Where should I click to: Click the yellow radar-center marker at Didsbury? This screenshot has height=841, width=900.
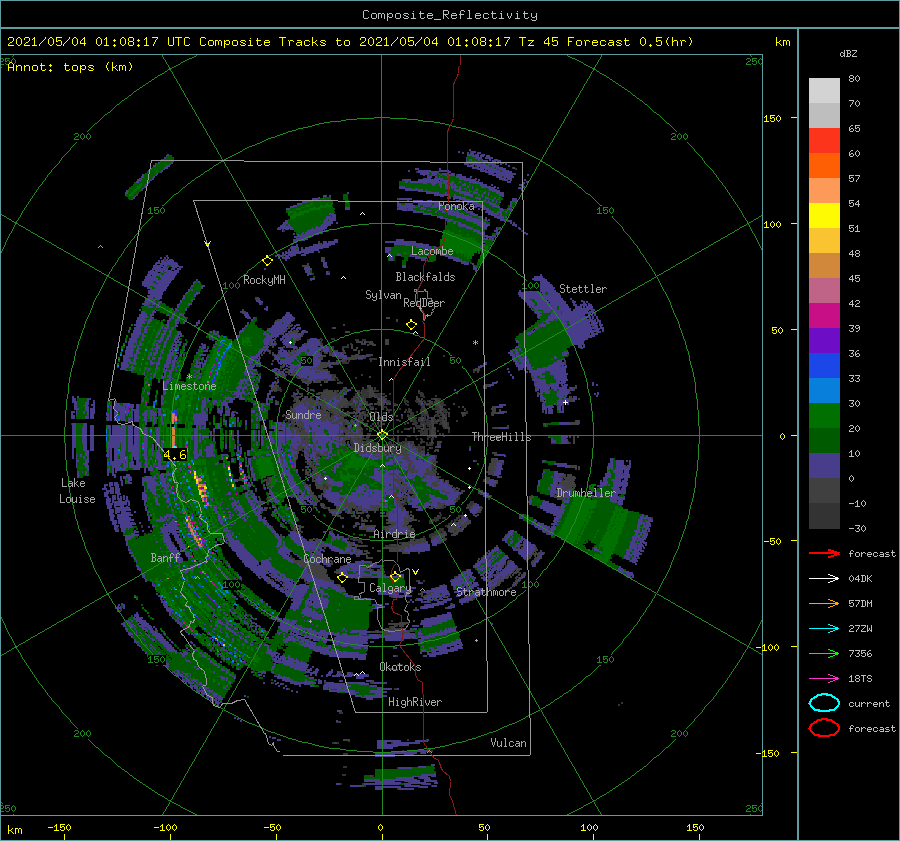[382, 435]
